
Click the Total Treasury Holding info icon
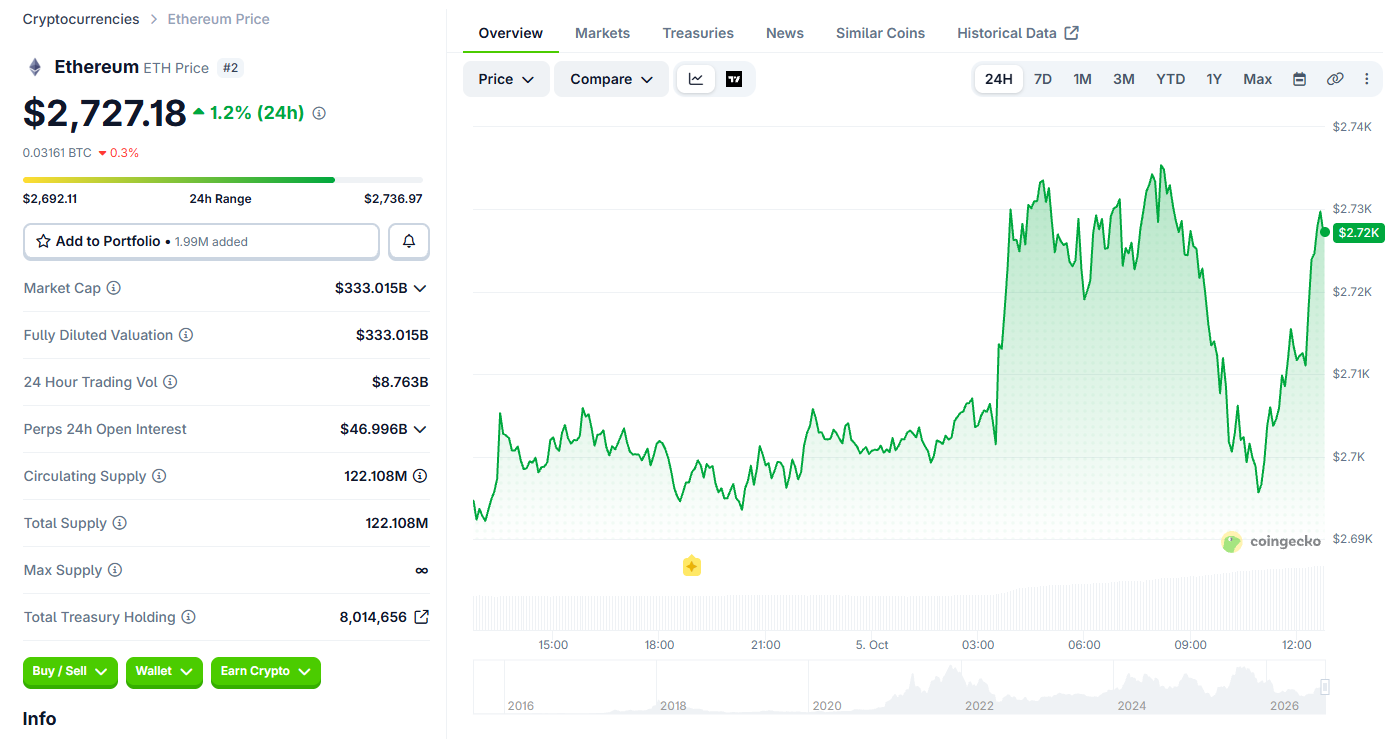point(188,617)
